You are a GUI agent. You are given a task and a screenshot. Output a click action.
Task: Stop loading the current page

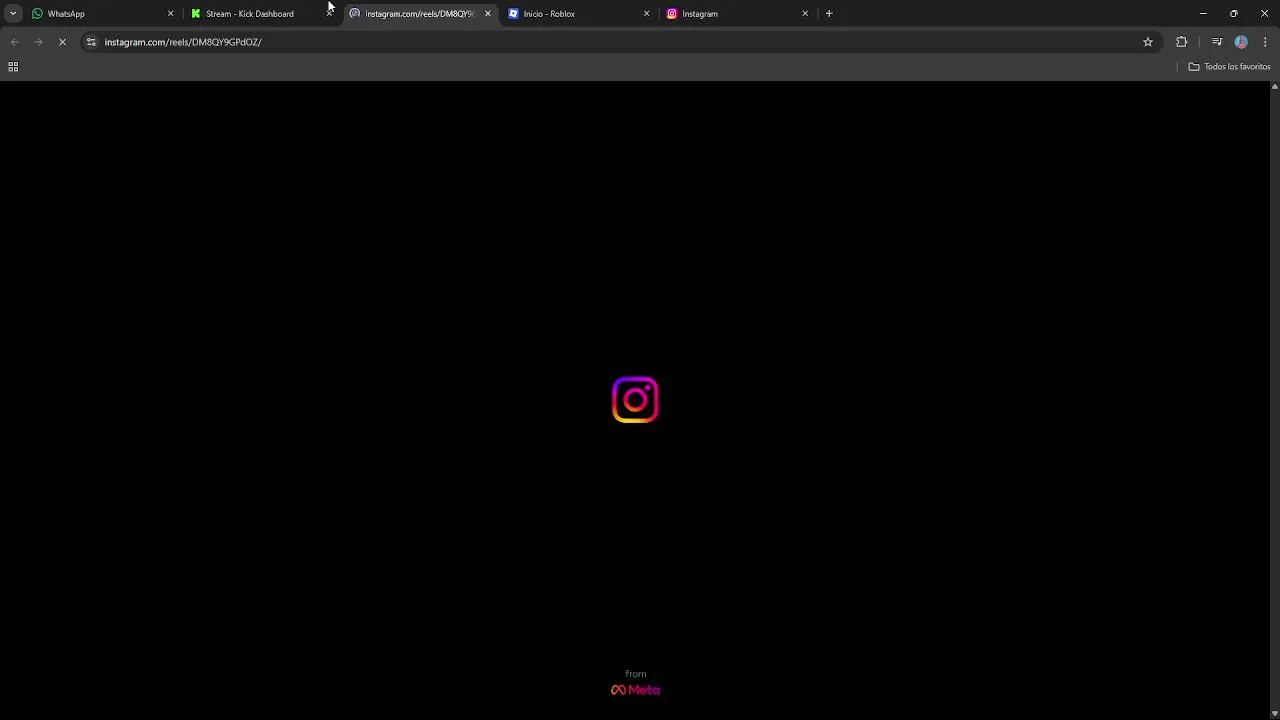coord(62,42)
